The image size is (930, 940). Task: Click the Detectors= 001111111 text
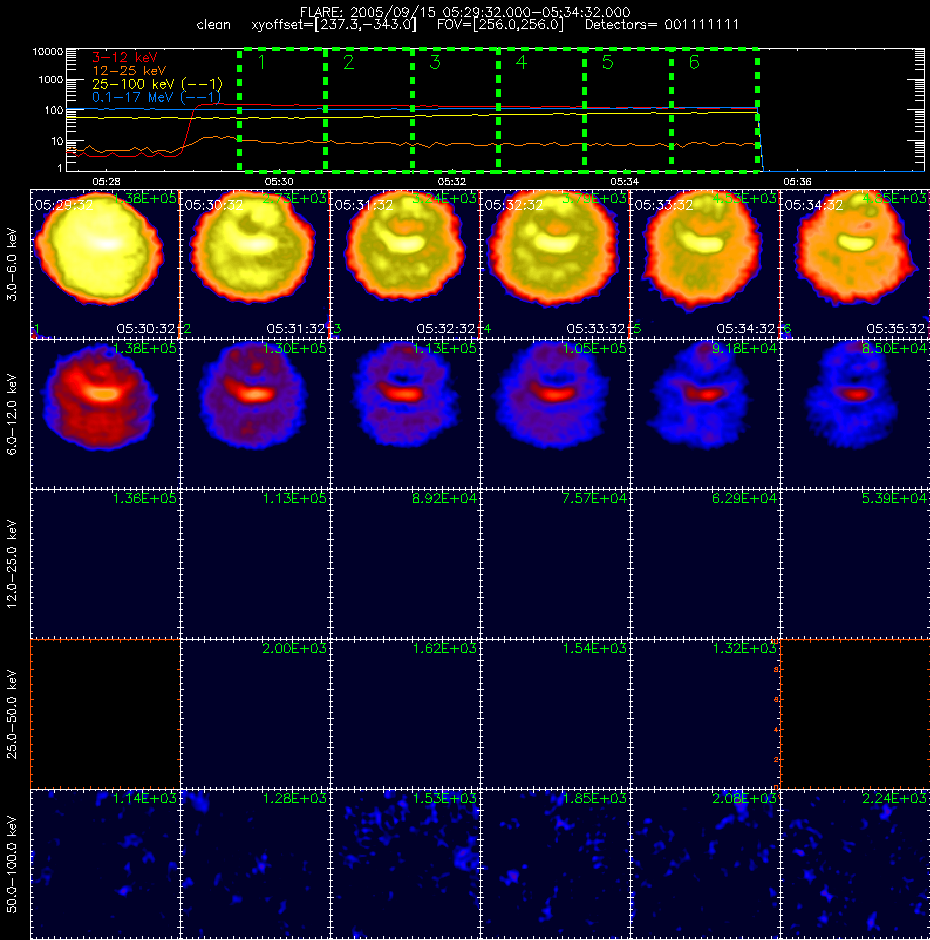[x=662, y=25]
